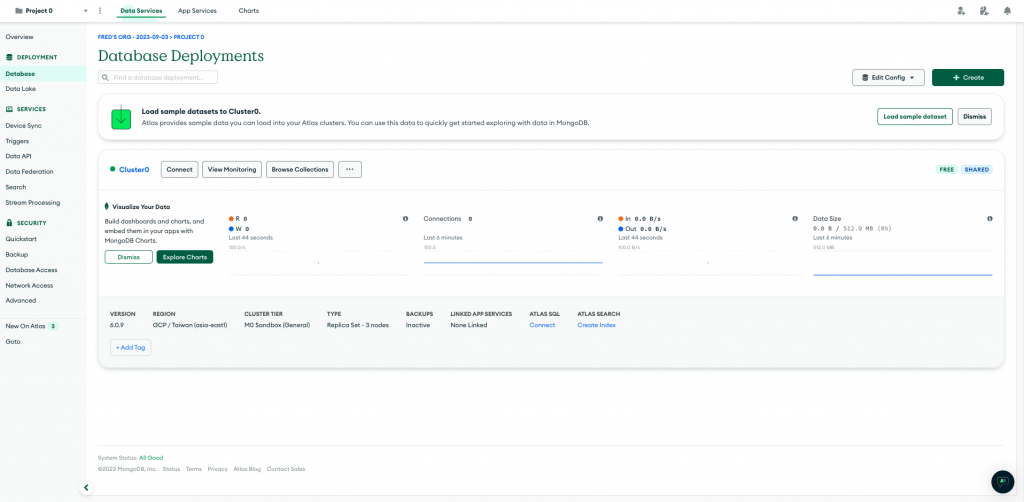Click the green download sample dataset icon
Screen dimensions: 1024x502
[x=121, y=117]
